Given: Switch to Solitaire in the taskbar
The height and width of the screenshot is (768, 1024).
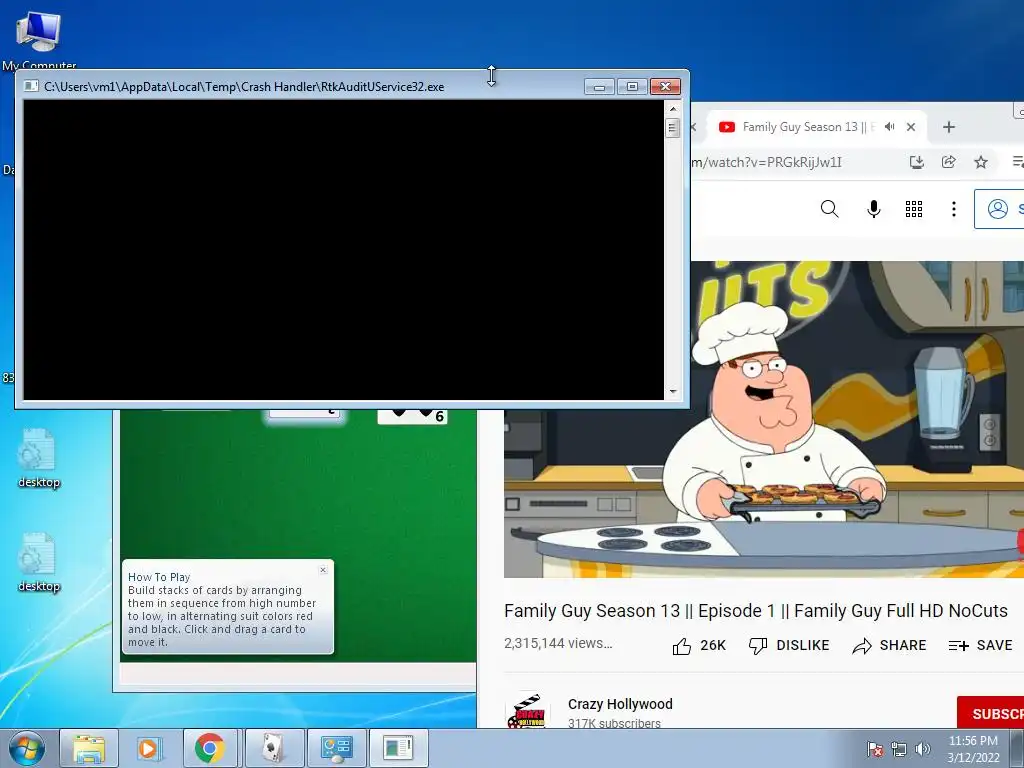Looking at the screenshot, I should tap(273, 748).
